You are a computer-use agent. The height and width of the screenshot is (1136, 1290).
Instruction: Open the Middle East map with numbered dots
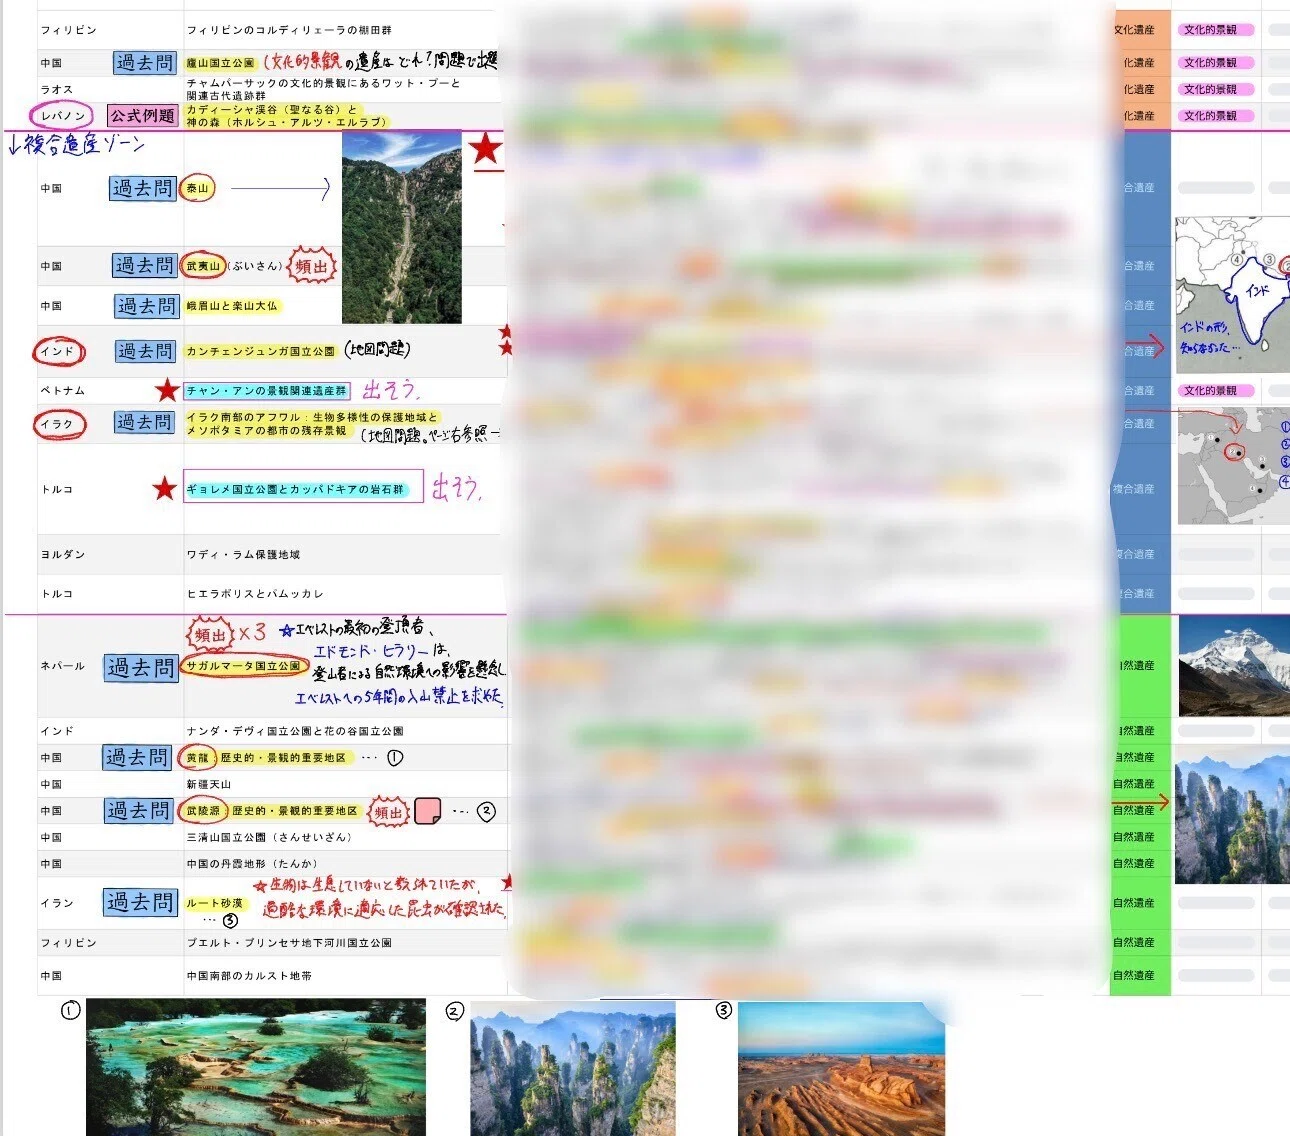point(1234,466)
